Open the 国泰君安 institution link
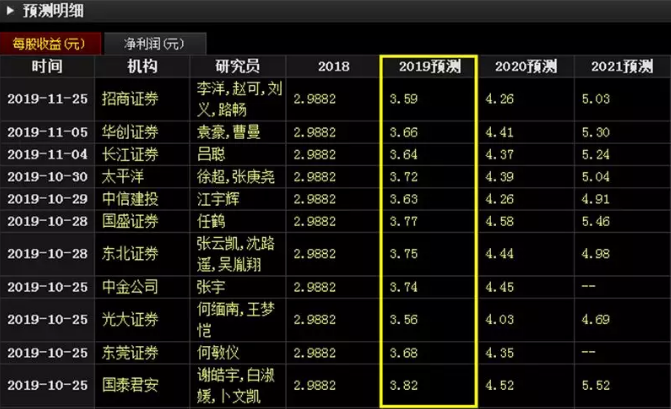This screenshot has width=671, height=409. click(x=130, y=385)
